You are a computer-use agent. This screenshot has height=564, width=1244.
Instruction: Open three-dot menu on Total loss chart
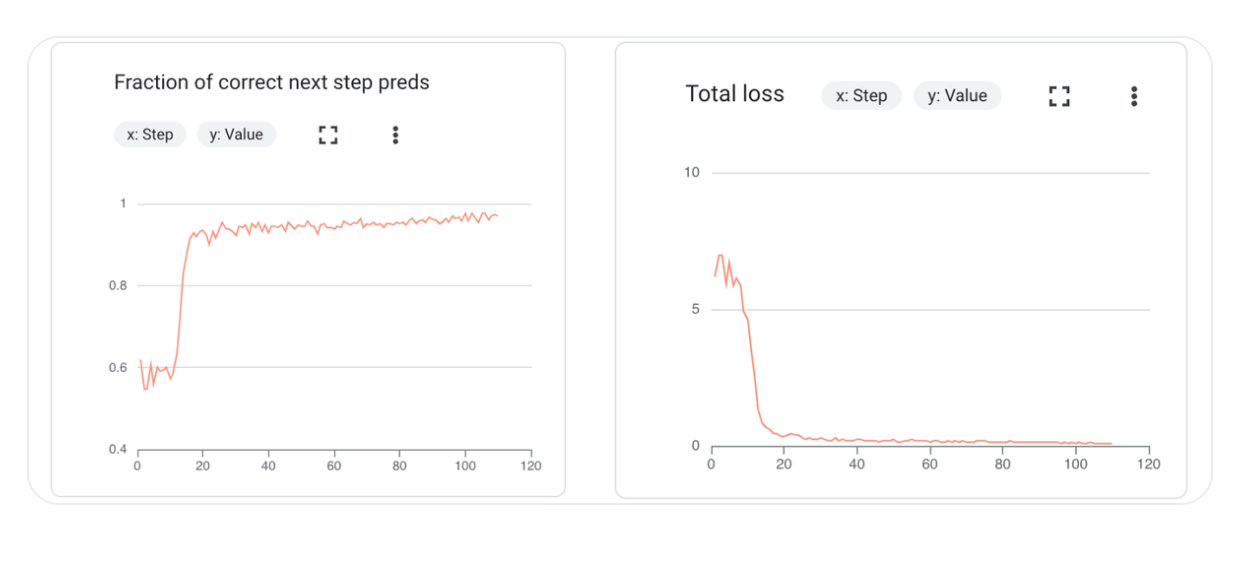click(x=1134, y=96)
